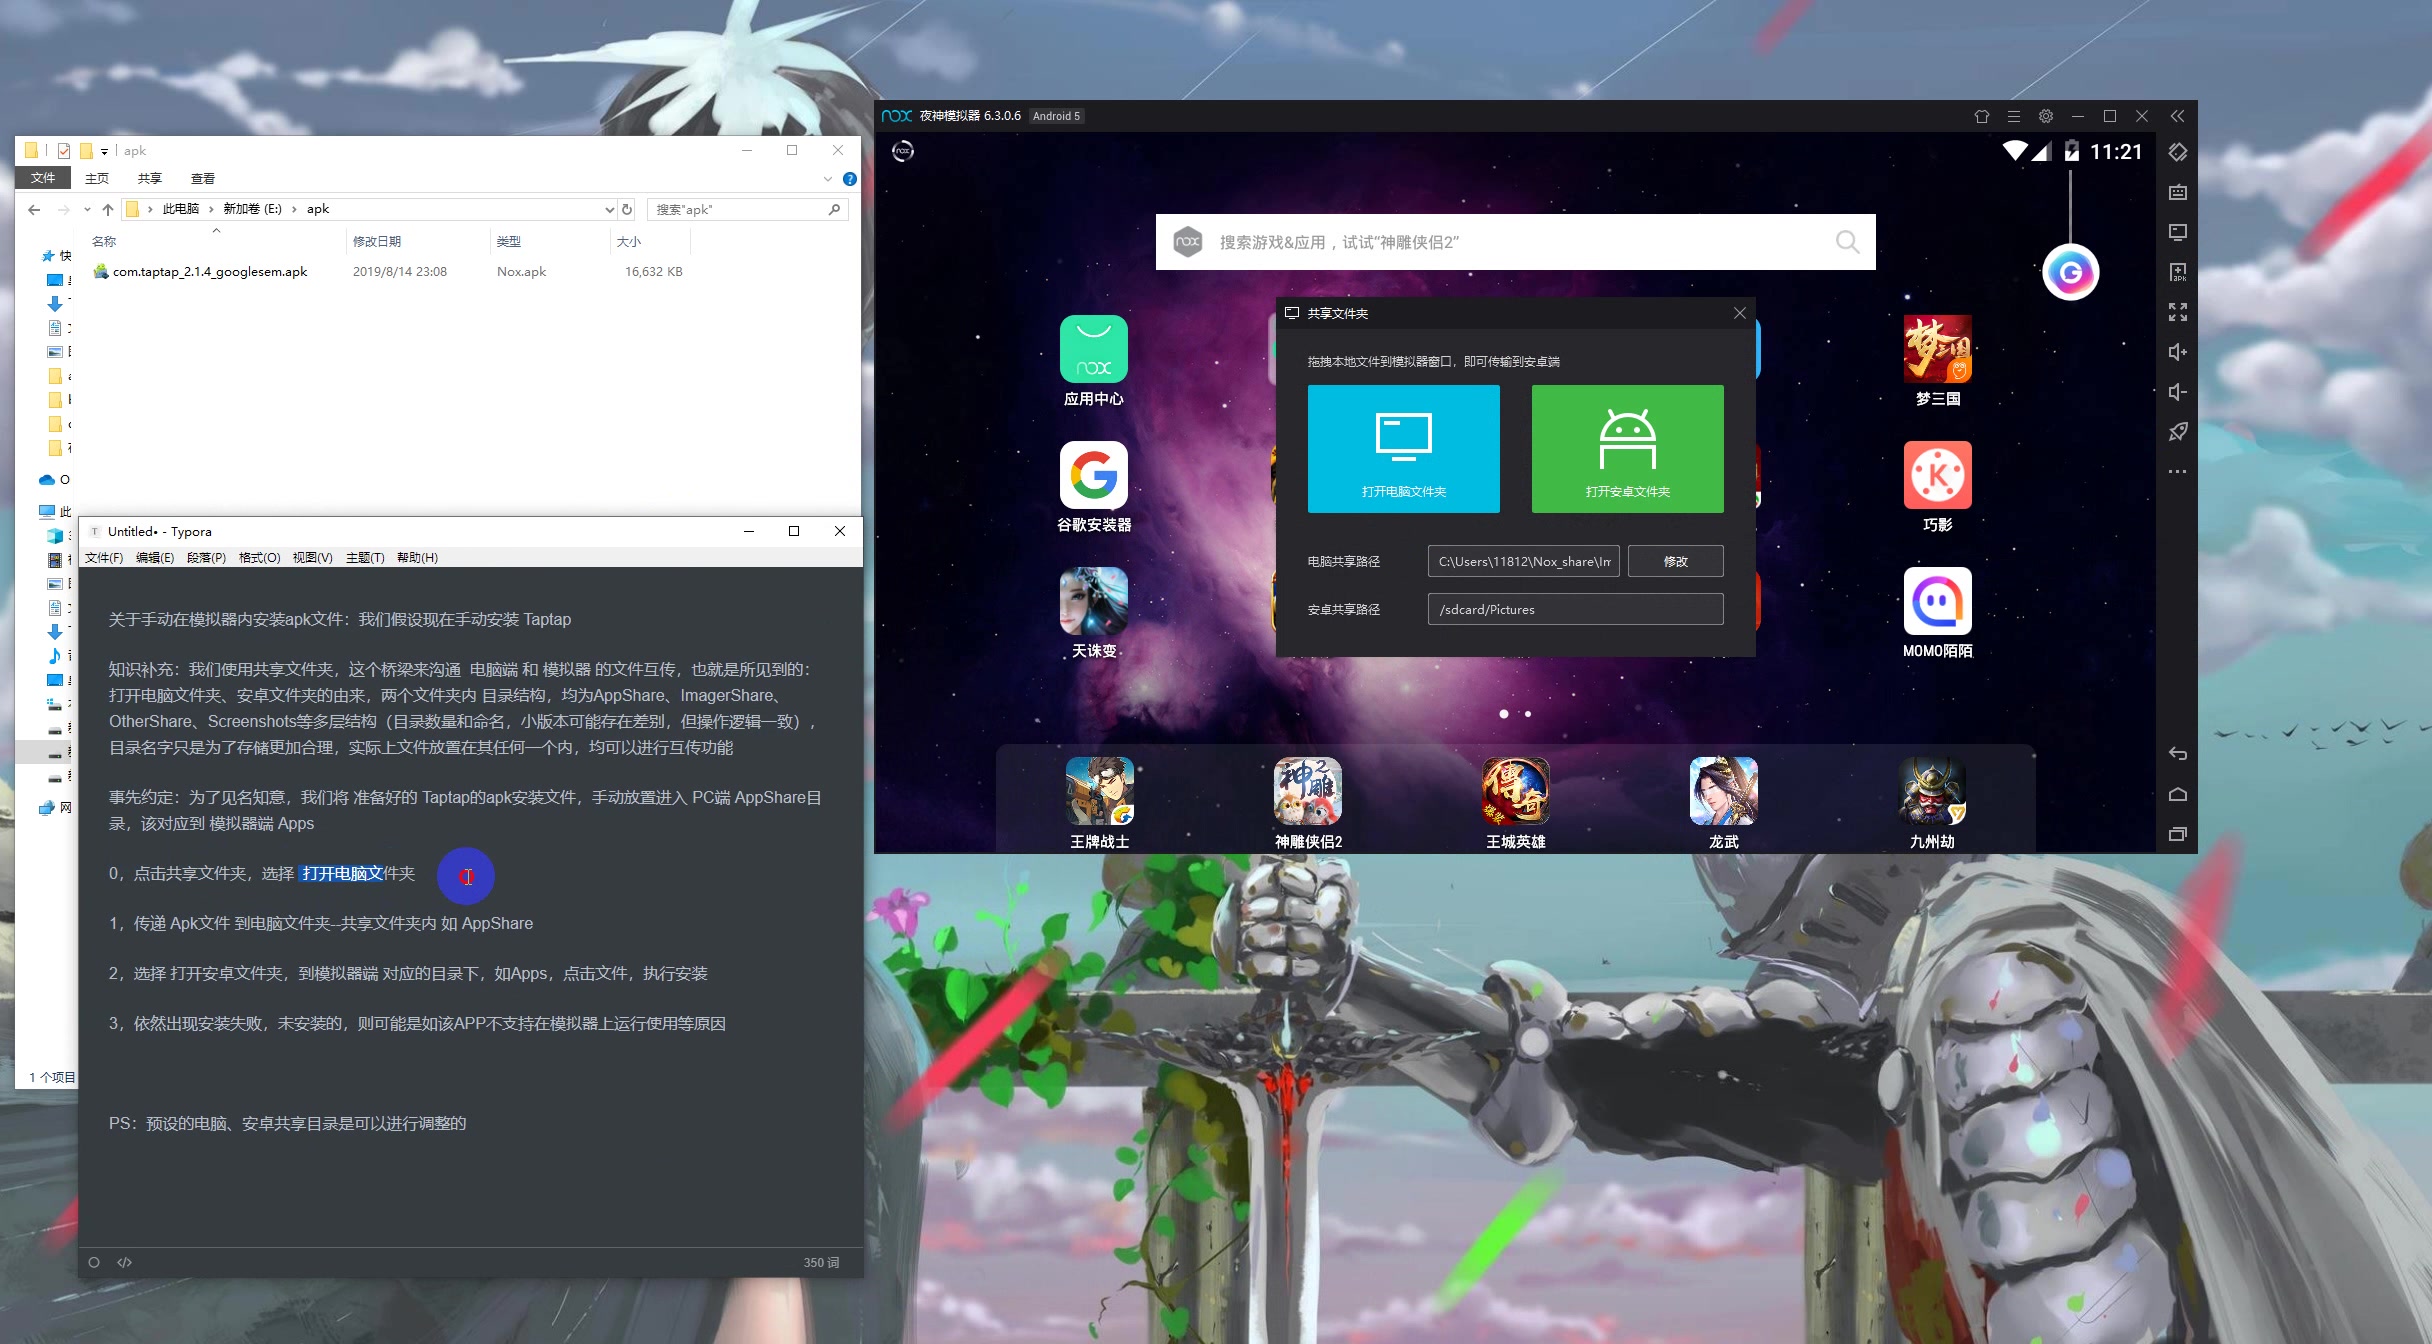Click 打开安卓文件夹 green tile
The image size is (2432, 1344).
click(1627, 449)
